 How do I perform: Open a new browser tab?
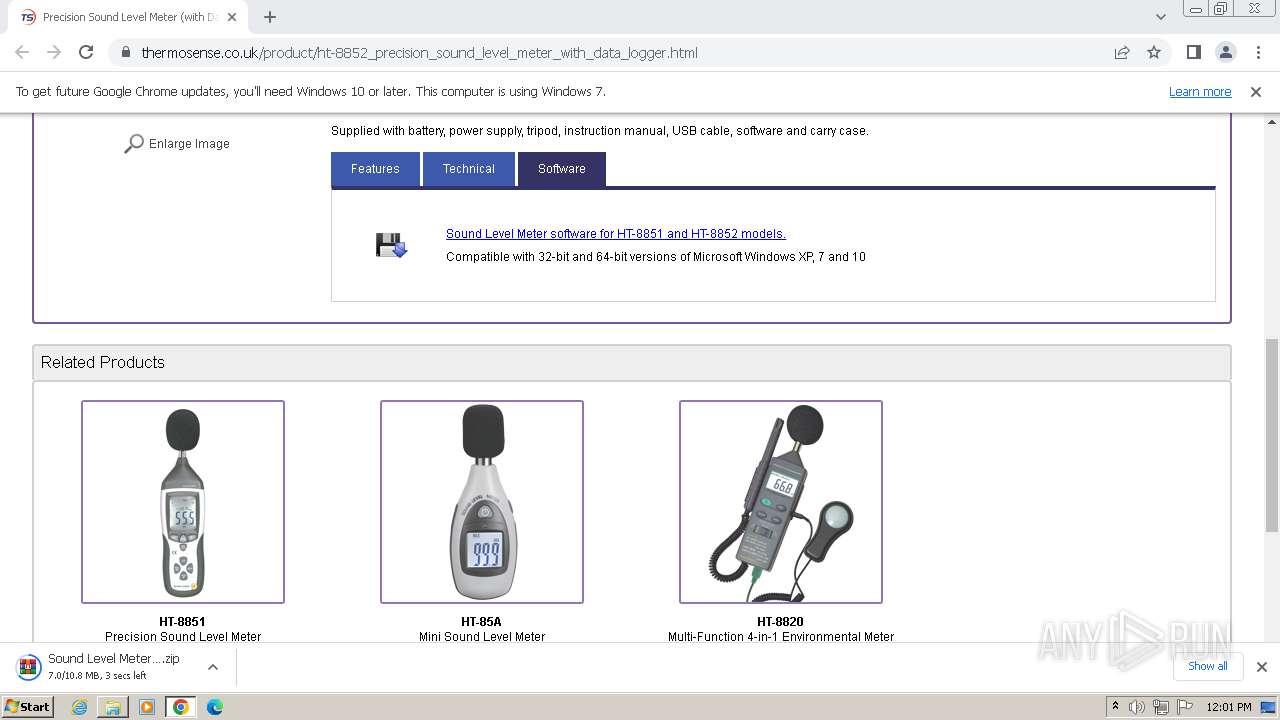270,17
